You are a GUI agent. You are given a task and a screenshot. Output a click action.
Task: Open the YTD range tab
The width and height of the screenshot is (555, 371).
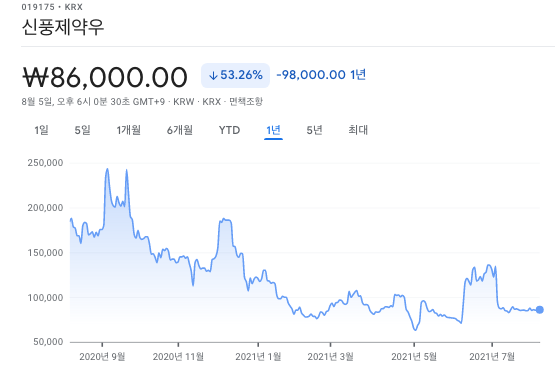click(x=229, y=130)
